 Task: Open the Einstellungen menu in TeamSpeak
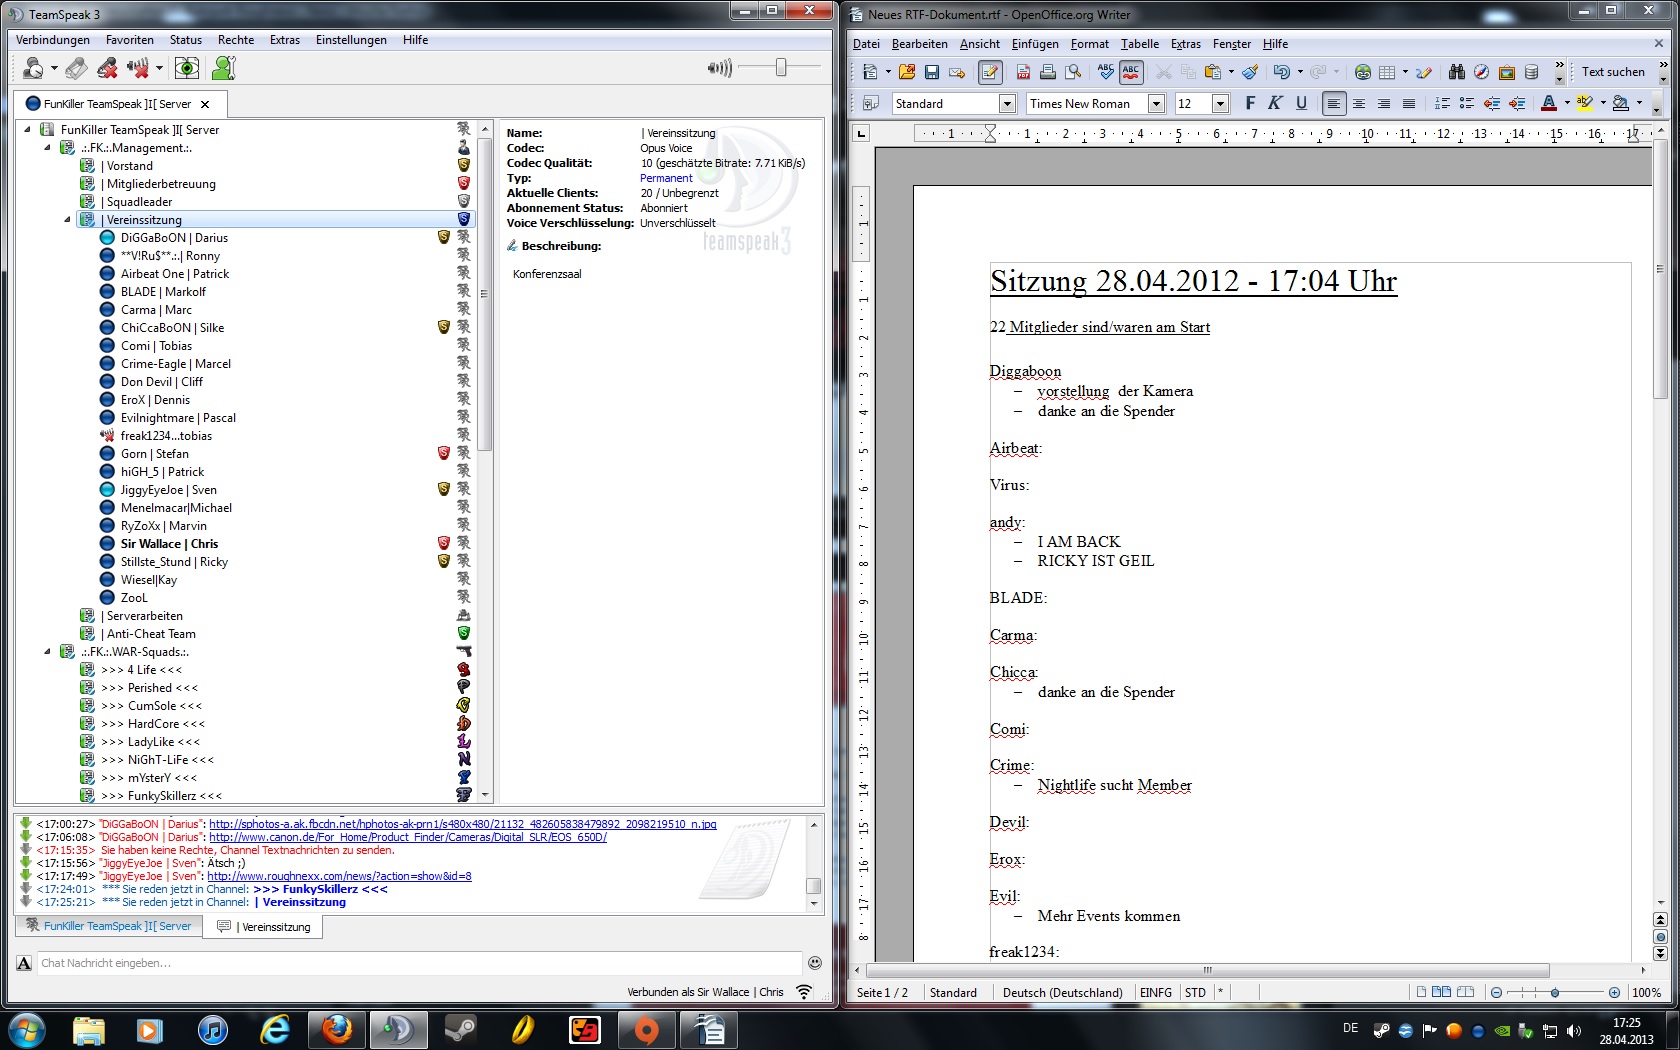(351, 40)
